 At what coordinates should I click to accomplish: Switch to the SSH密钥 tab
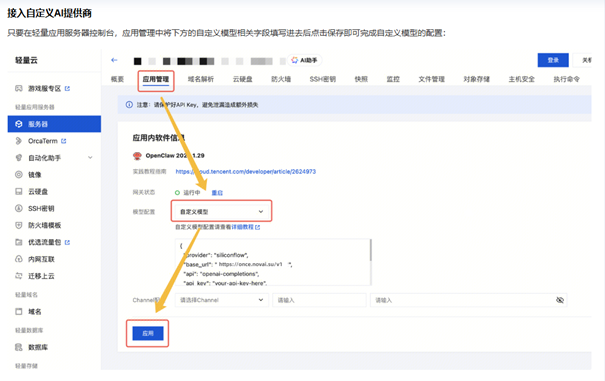(323, 79)
